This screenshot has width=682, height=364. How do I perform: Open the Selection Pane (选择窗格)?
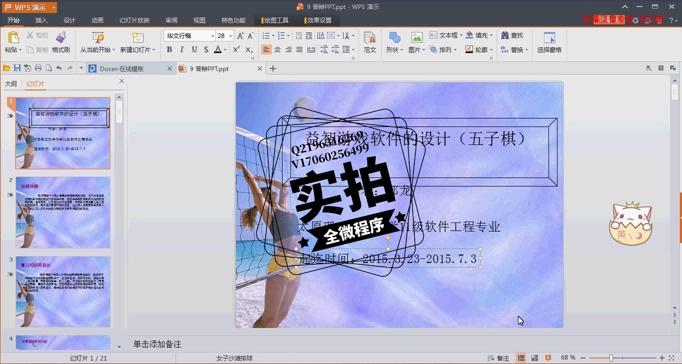tap(549, 37)
